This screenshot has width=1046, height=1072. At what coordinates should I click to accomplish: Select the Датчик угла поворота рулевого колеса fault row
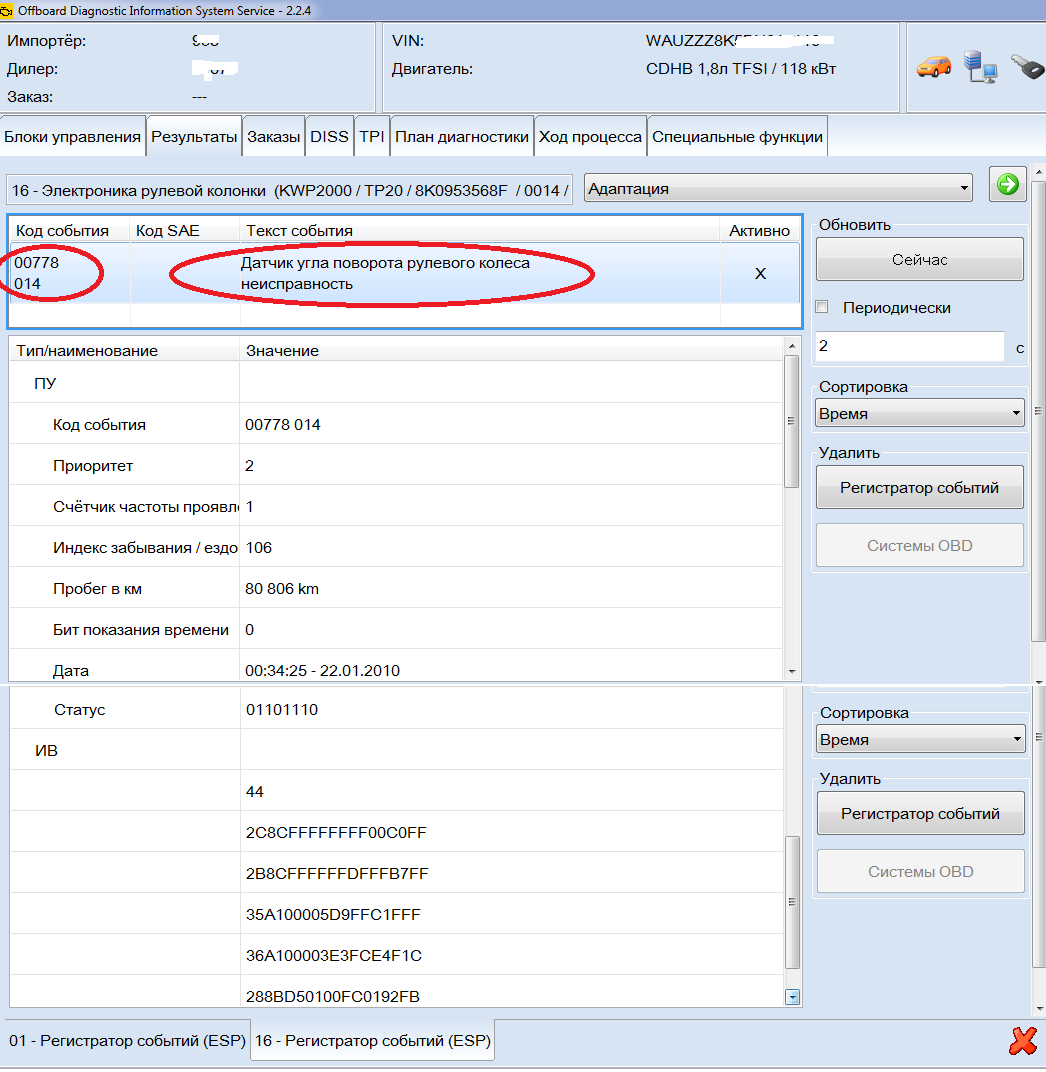[405, 273]
